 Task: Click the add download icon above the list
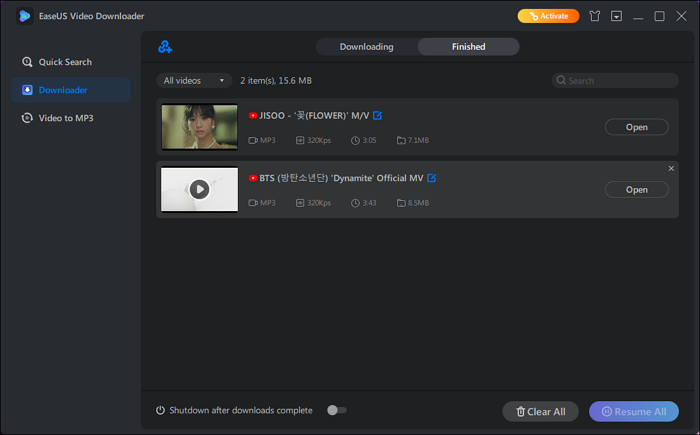point(165,47)
